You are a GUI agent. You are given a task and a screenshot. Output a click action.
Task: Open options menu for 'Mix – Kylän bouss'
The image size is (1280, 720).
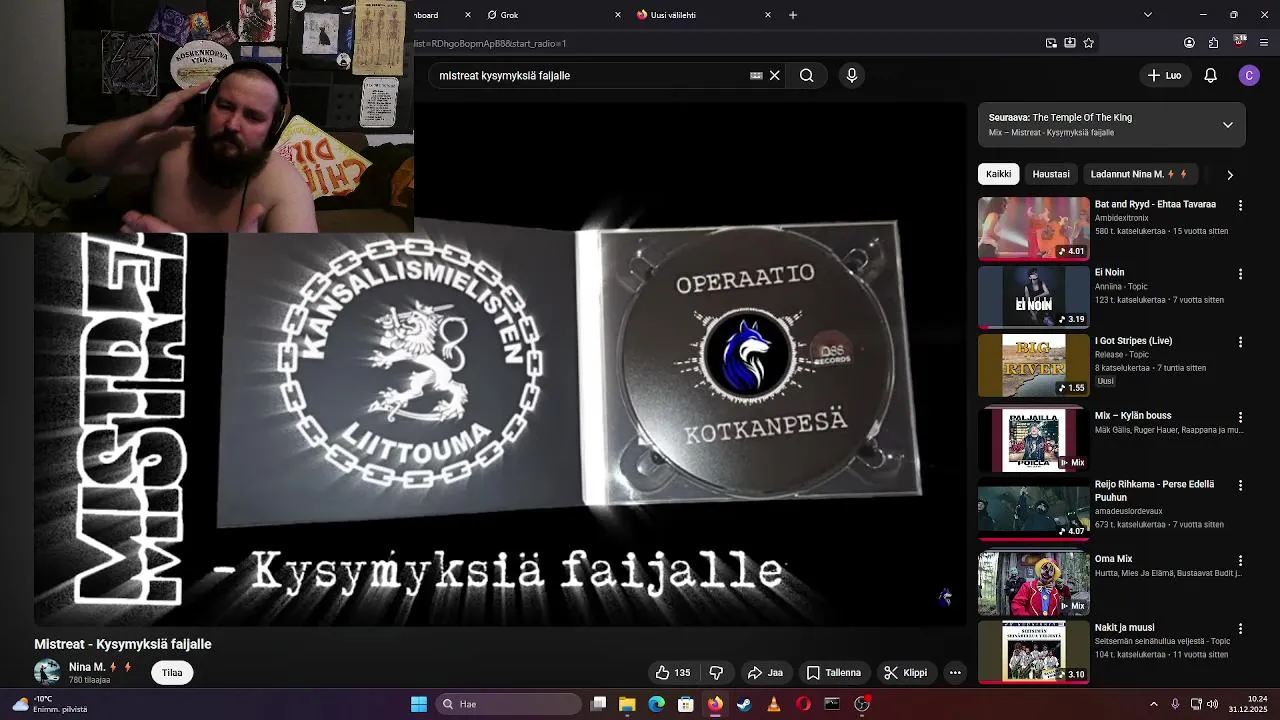(1240, 417)
